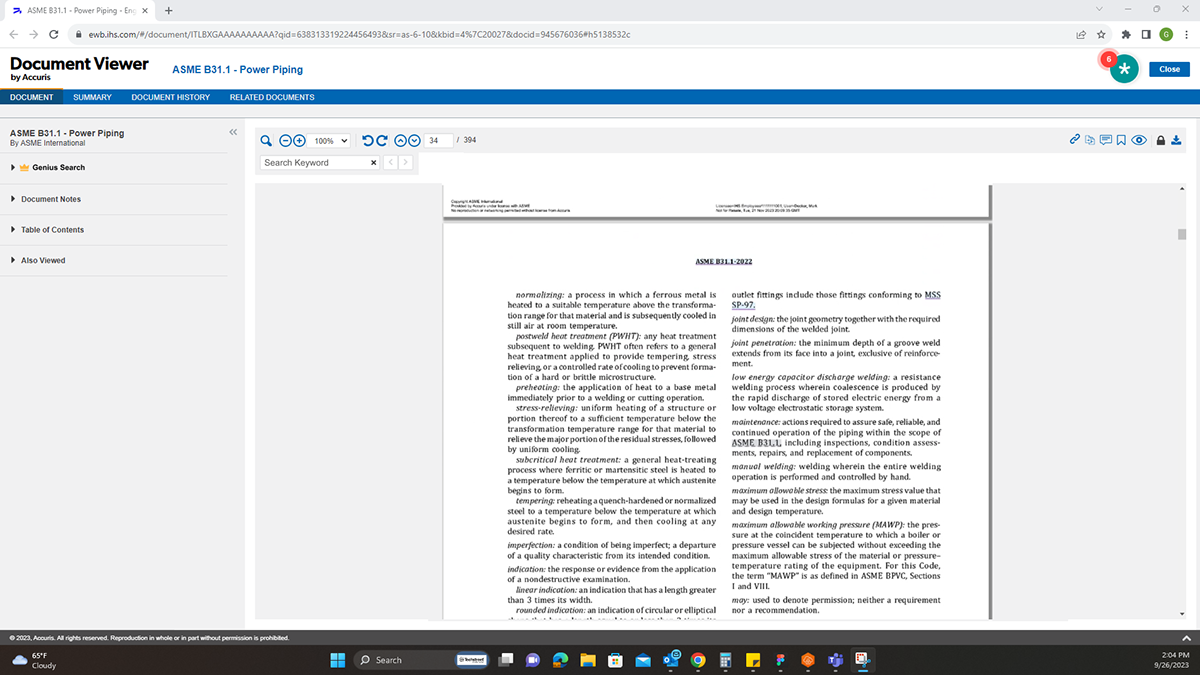Screen dimensions: 1200x675
Task: Click the blue Close button
Action: tap(1170, 69)
